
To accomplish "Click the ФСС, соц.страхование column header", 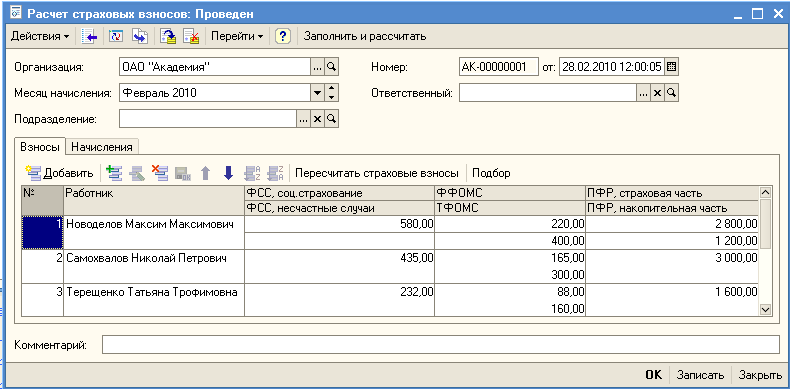I will (340, 193).
